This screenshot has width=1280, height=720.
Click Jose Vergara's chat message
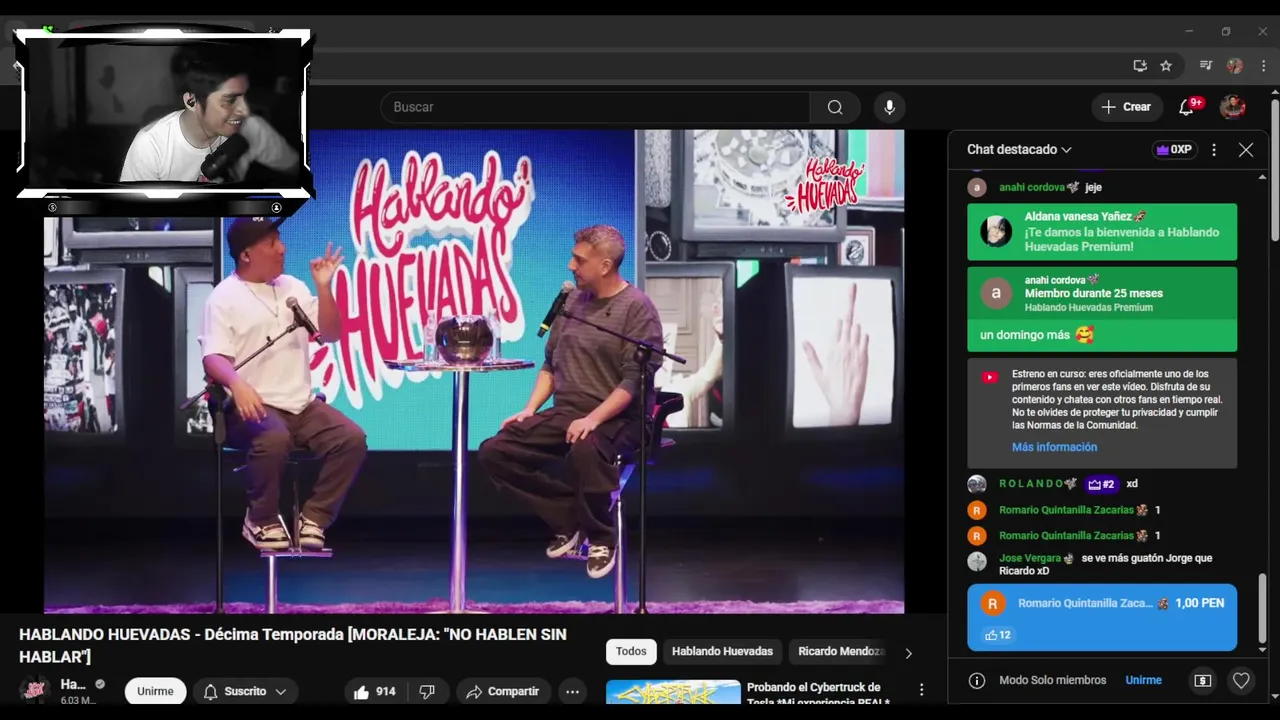point(1102,564)
